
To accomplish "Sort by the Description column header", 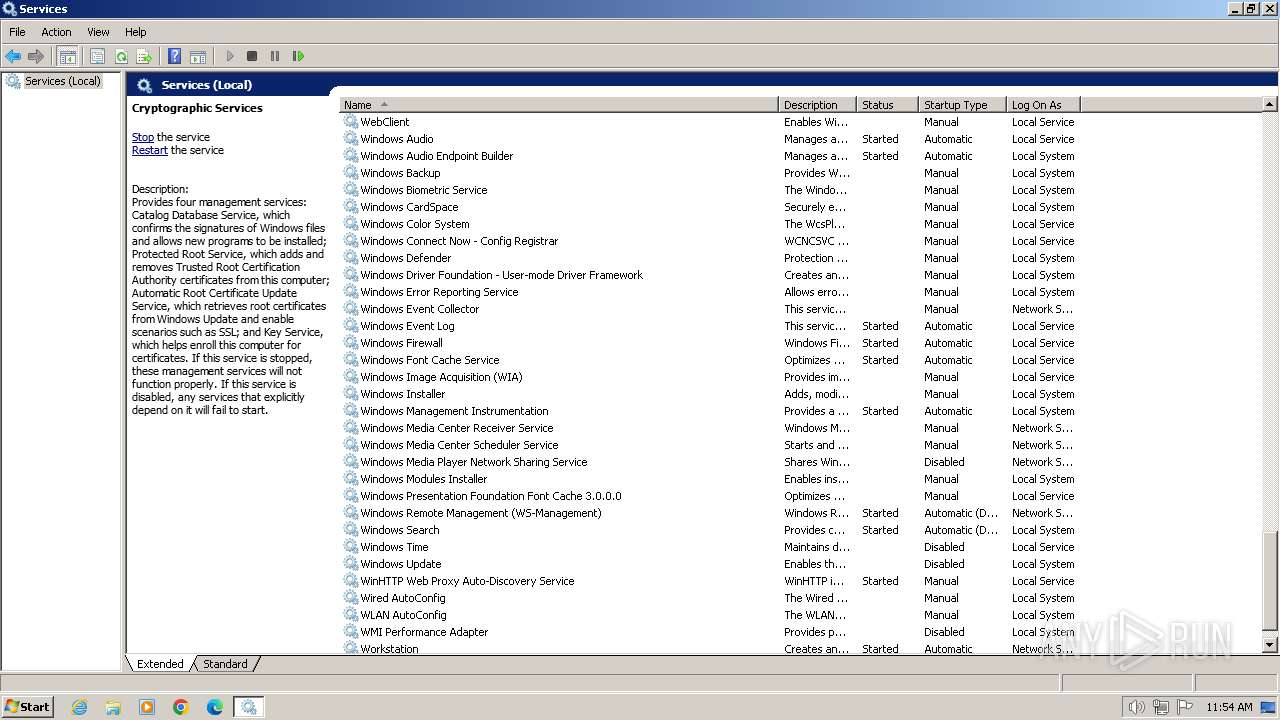I will coord(818,105).
